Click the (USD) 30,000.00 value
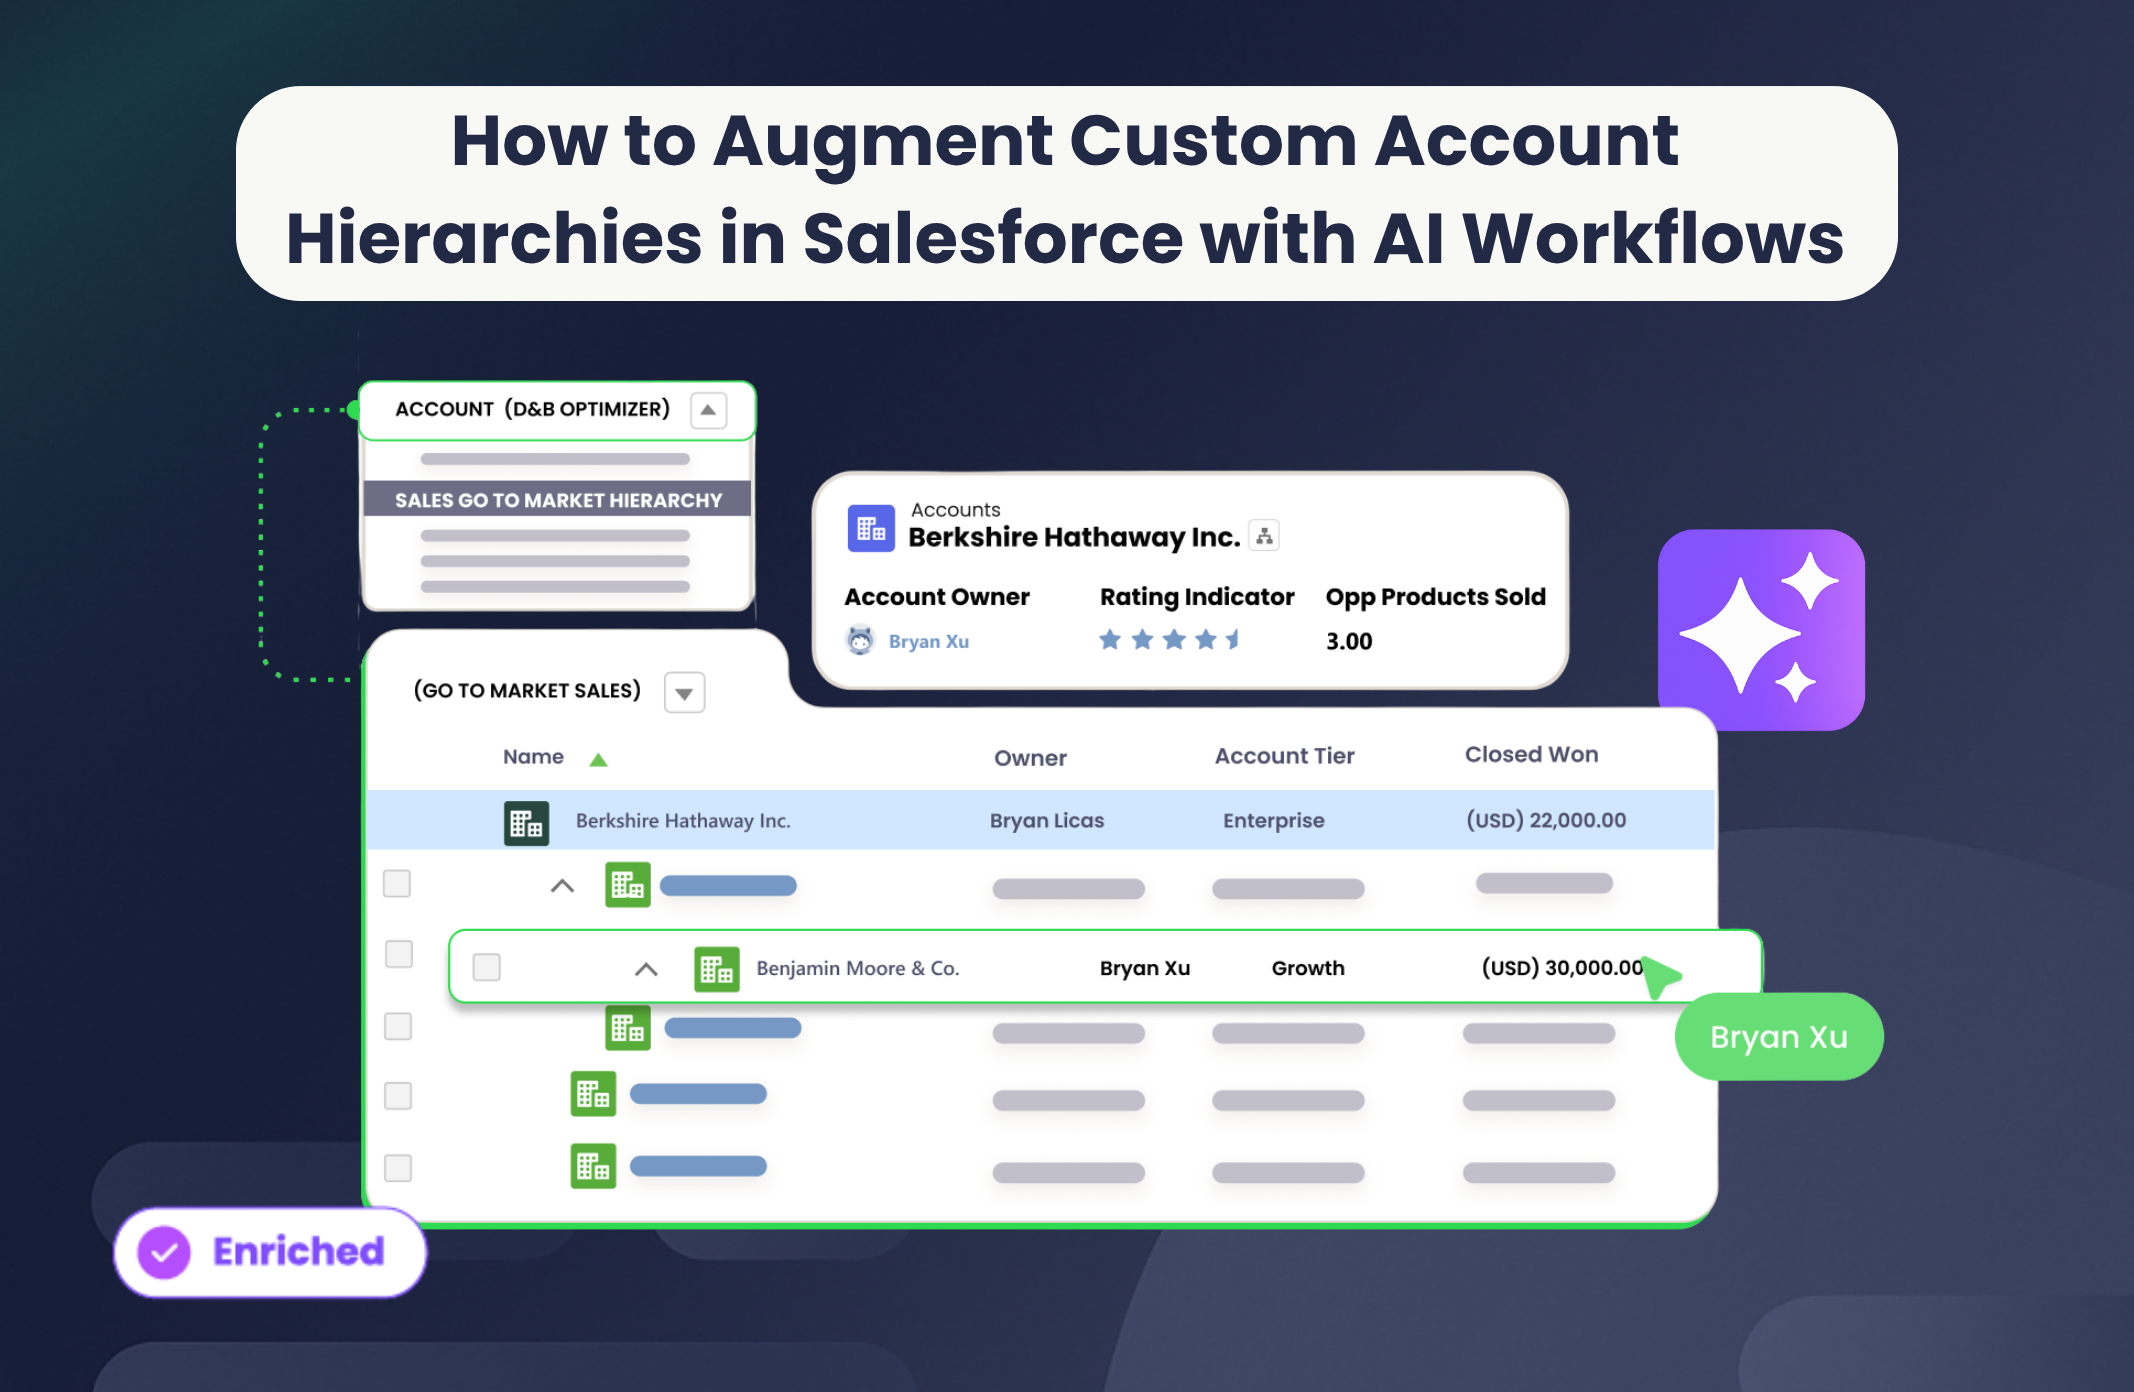Image resolution: width=2134 pixels, height=1392 pixels. pyautogui.click(x=1562, y=967)
